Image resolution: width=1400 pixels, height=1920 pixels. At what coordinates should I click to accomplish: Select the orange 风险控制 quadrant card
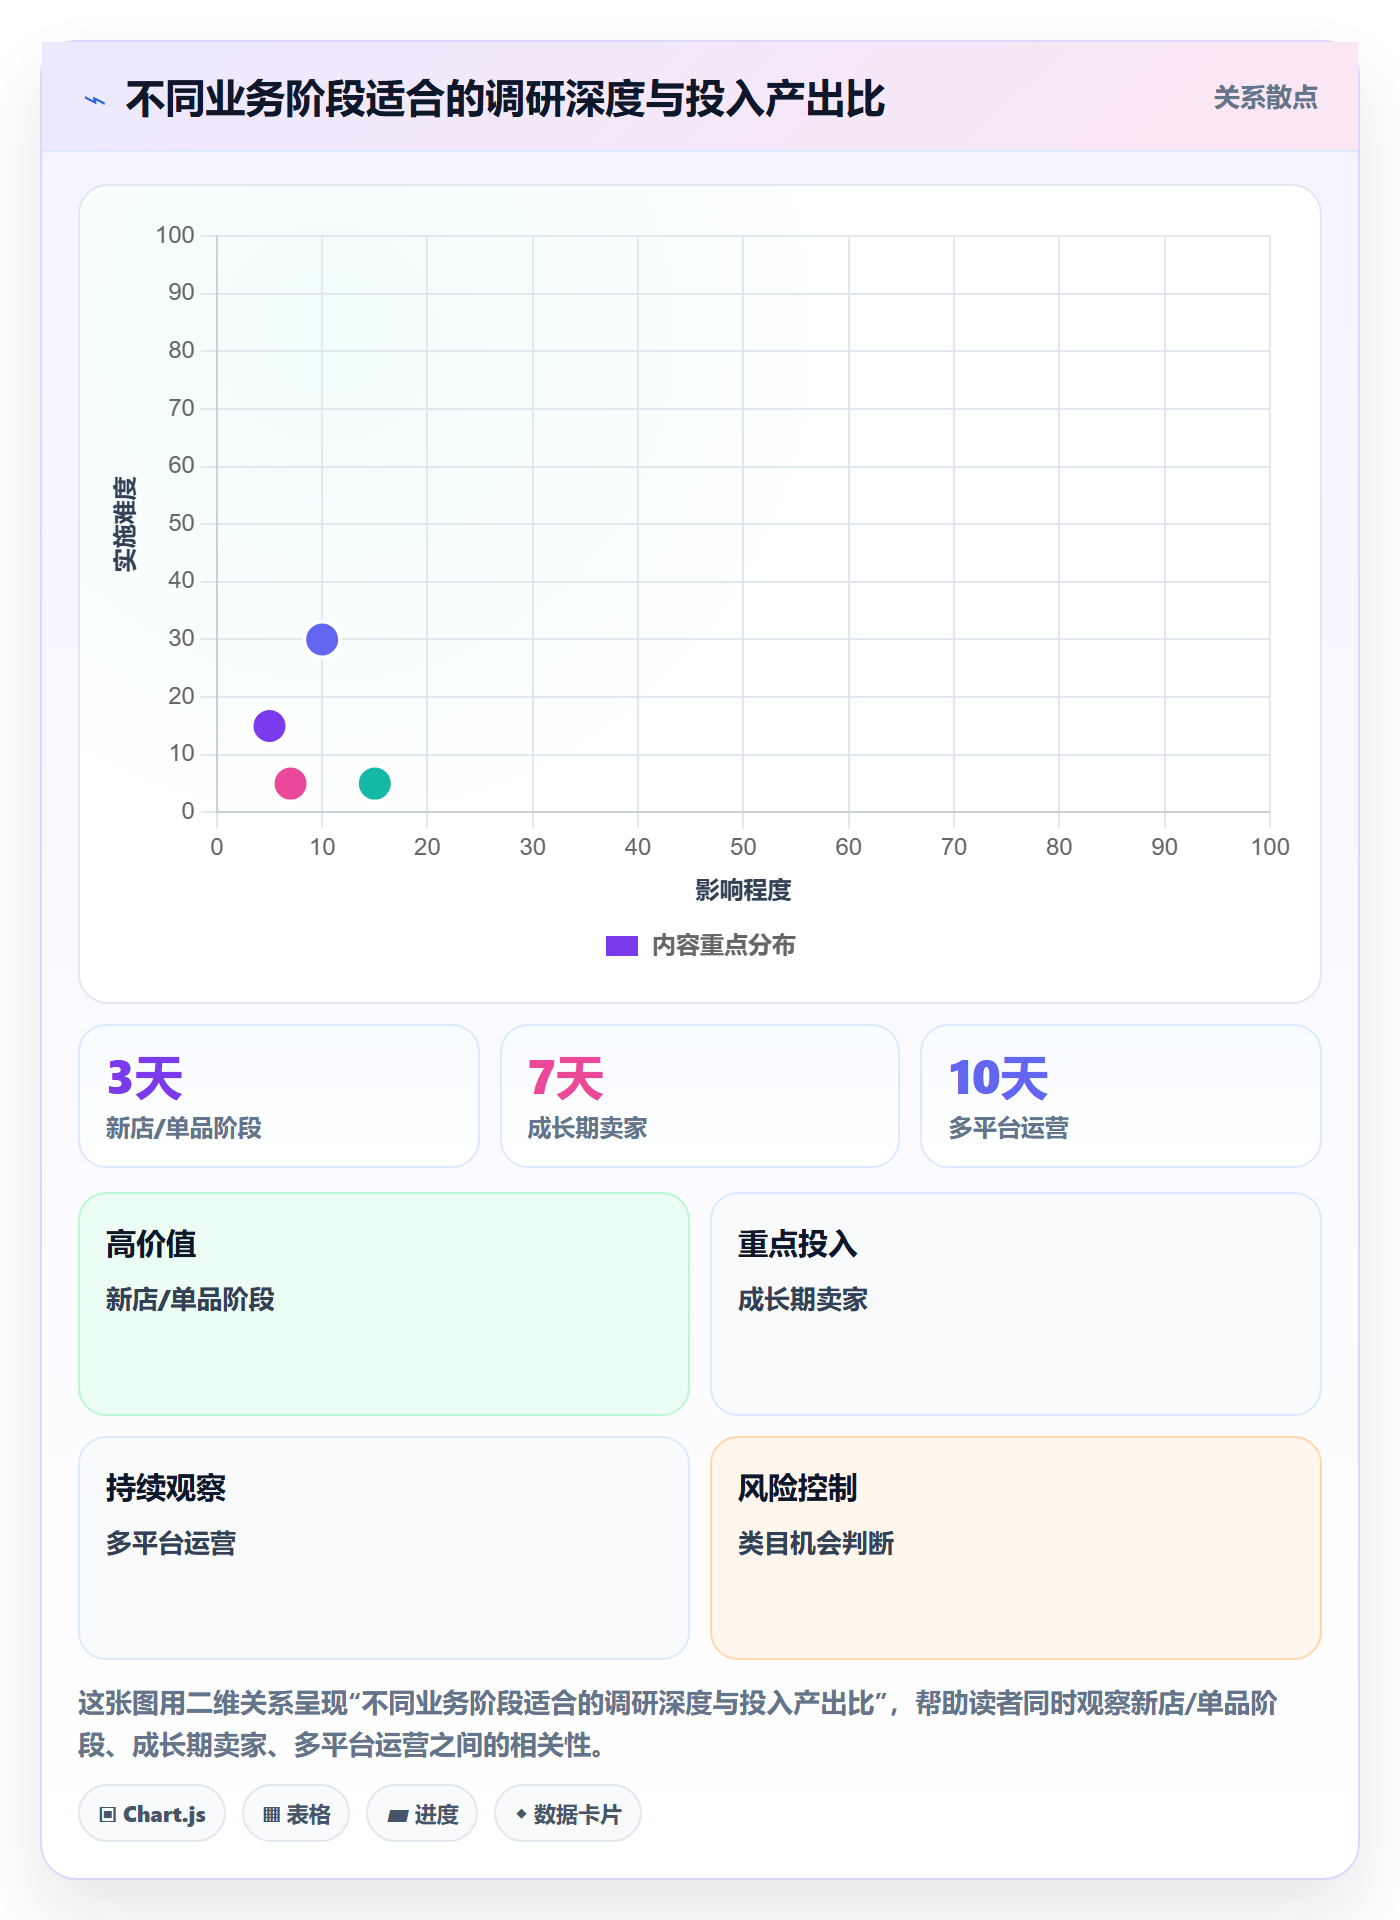[1016, 1548]
